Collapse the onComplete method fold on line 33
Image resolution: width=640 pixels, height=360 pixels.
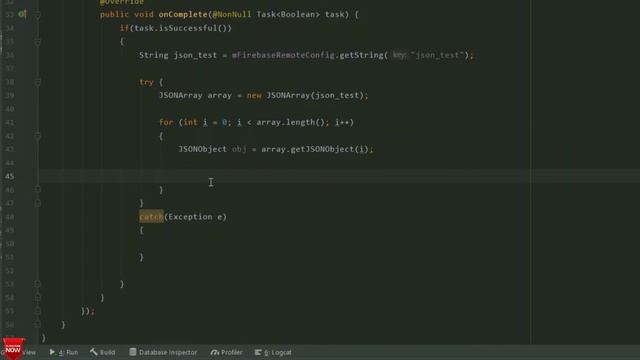tap(37, 15)
